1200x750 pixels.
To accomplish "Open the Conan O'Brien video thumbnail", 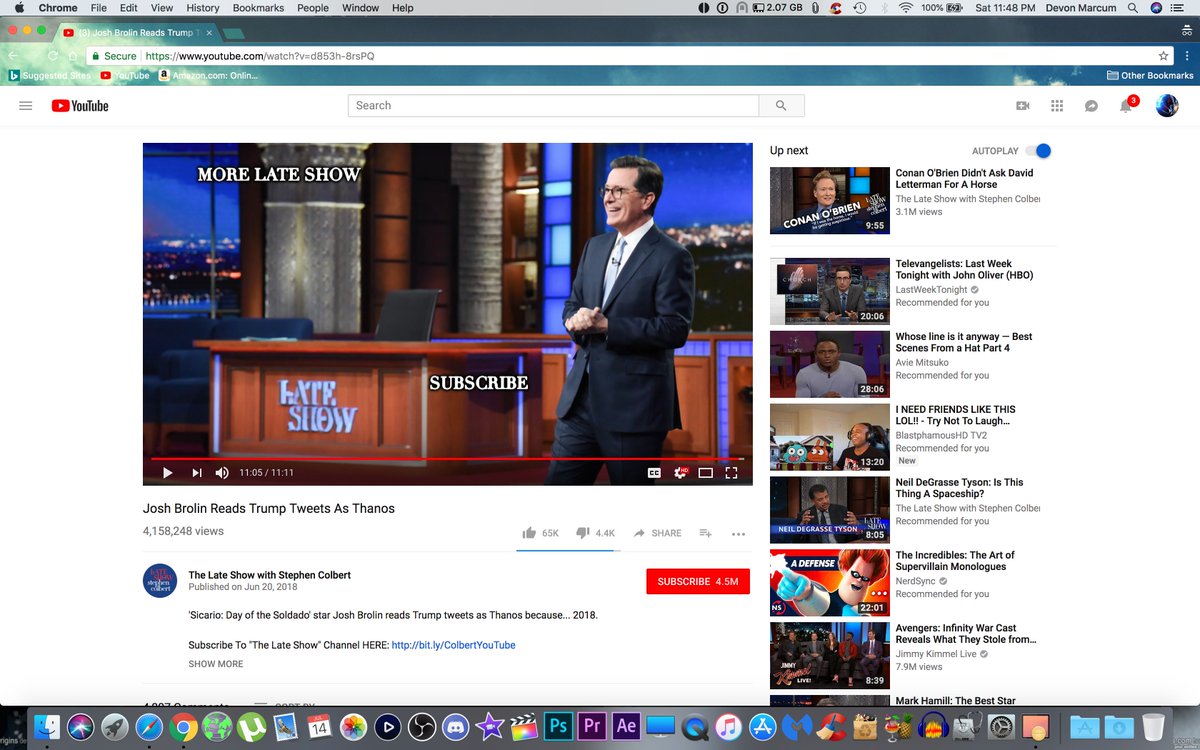I will click(x=829, y=200).
